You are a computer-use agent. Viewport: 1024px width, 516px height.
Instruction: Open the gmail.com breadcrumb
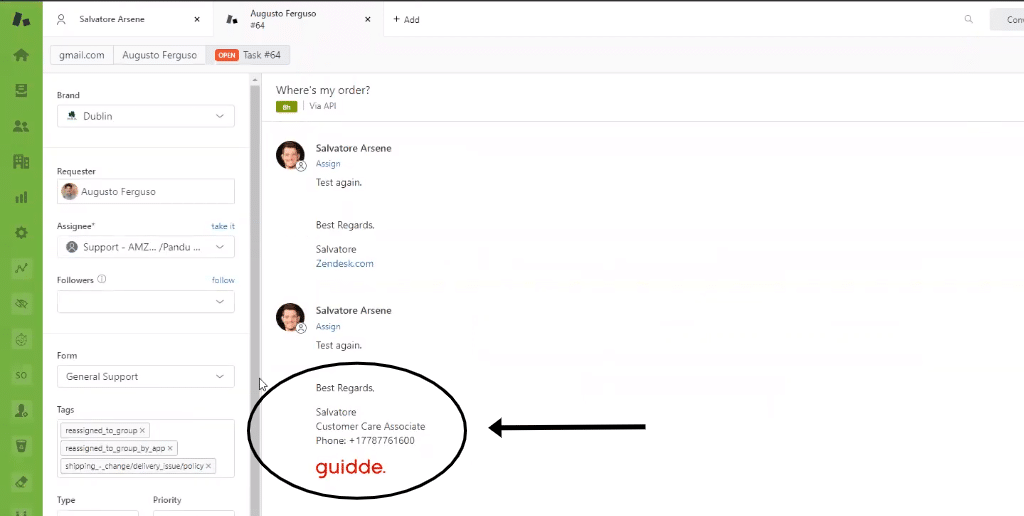pos(82,55)
